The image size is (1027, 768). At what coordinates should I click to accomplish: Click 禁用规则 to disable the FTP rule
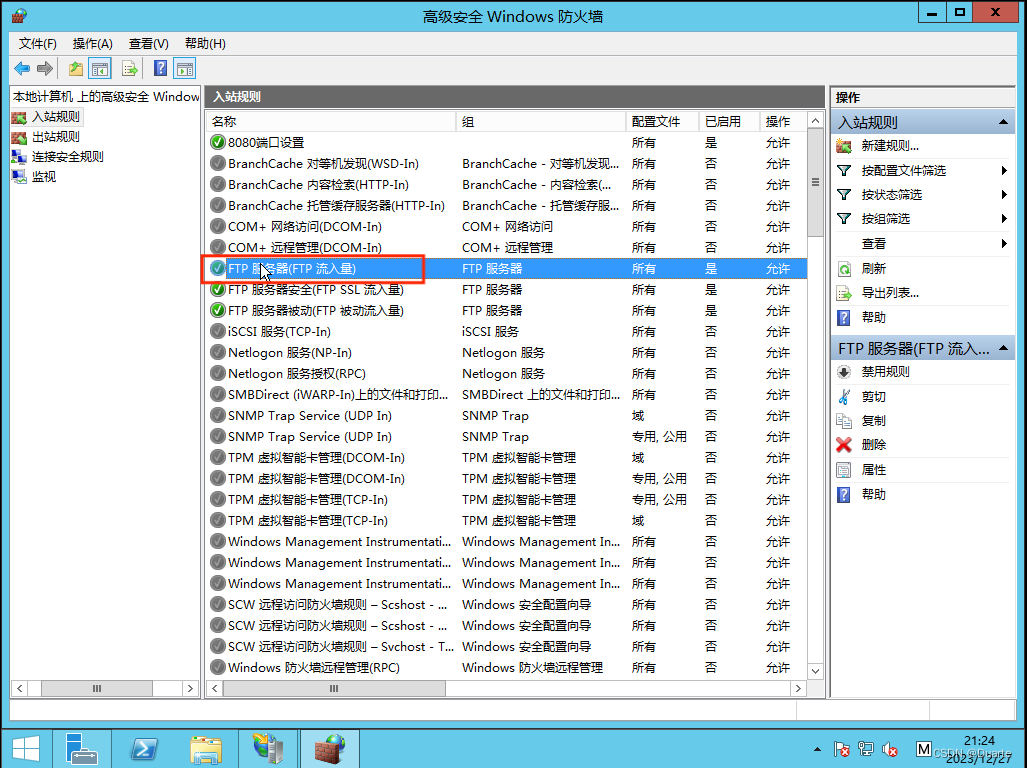click(x=885, y=372)
